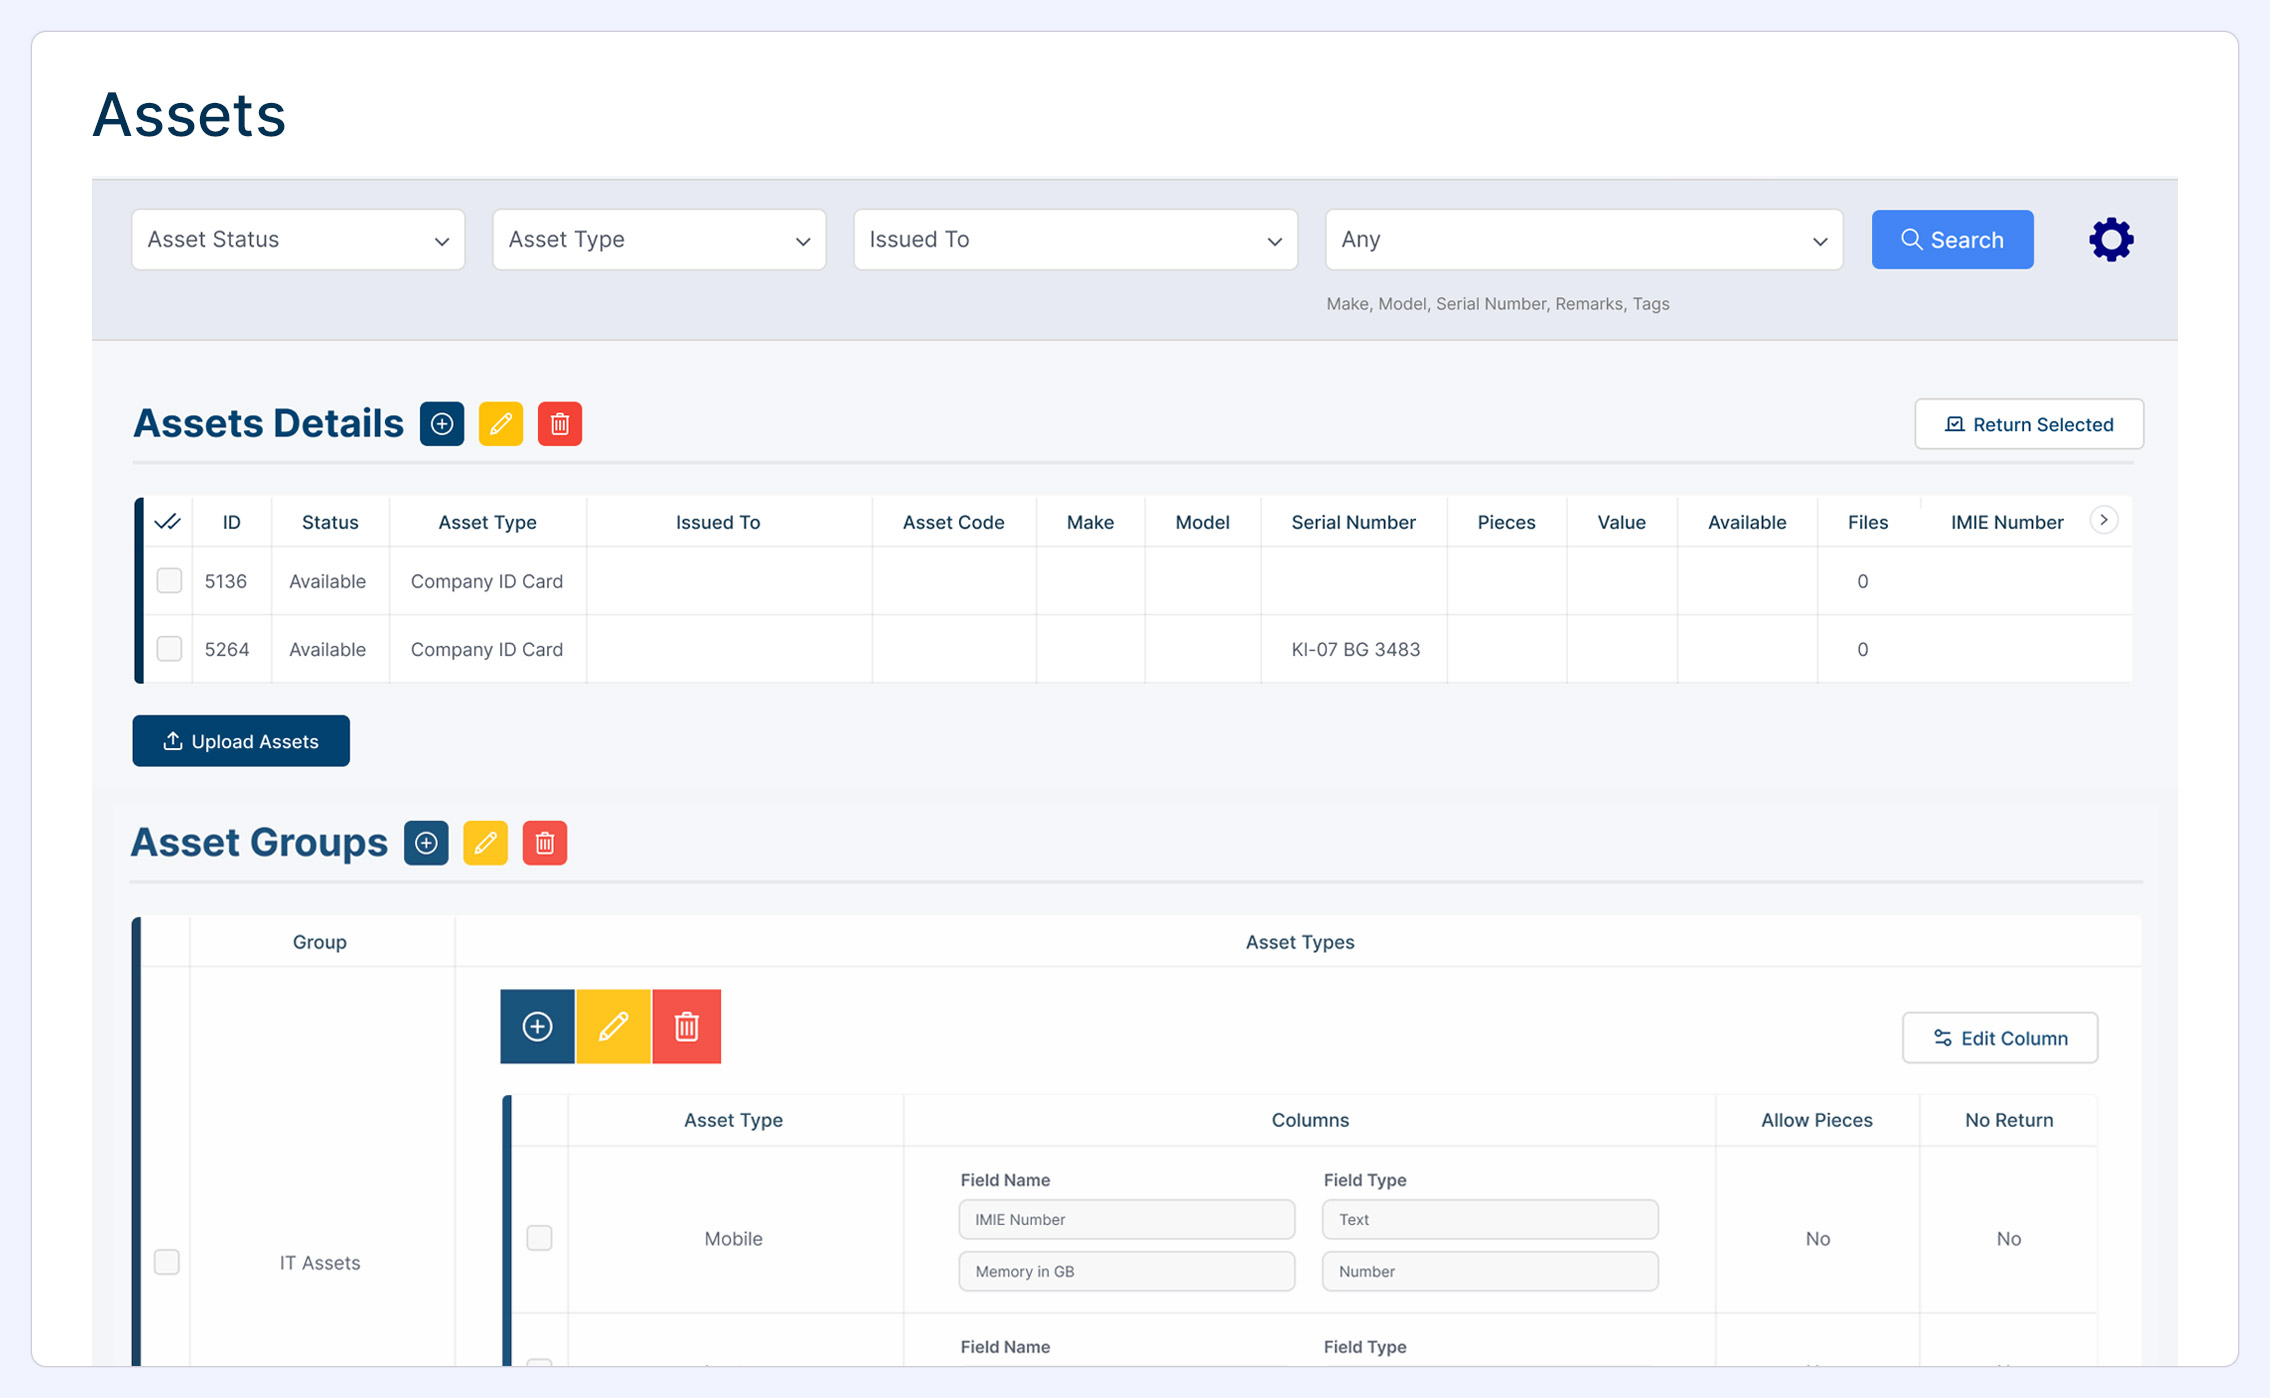Viewport: 2270px width, 1398px height.
Task: Click the yellow edit icon beside Assets Details
Action: click(501, 424)
